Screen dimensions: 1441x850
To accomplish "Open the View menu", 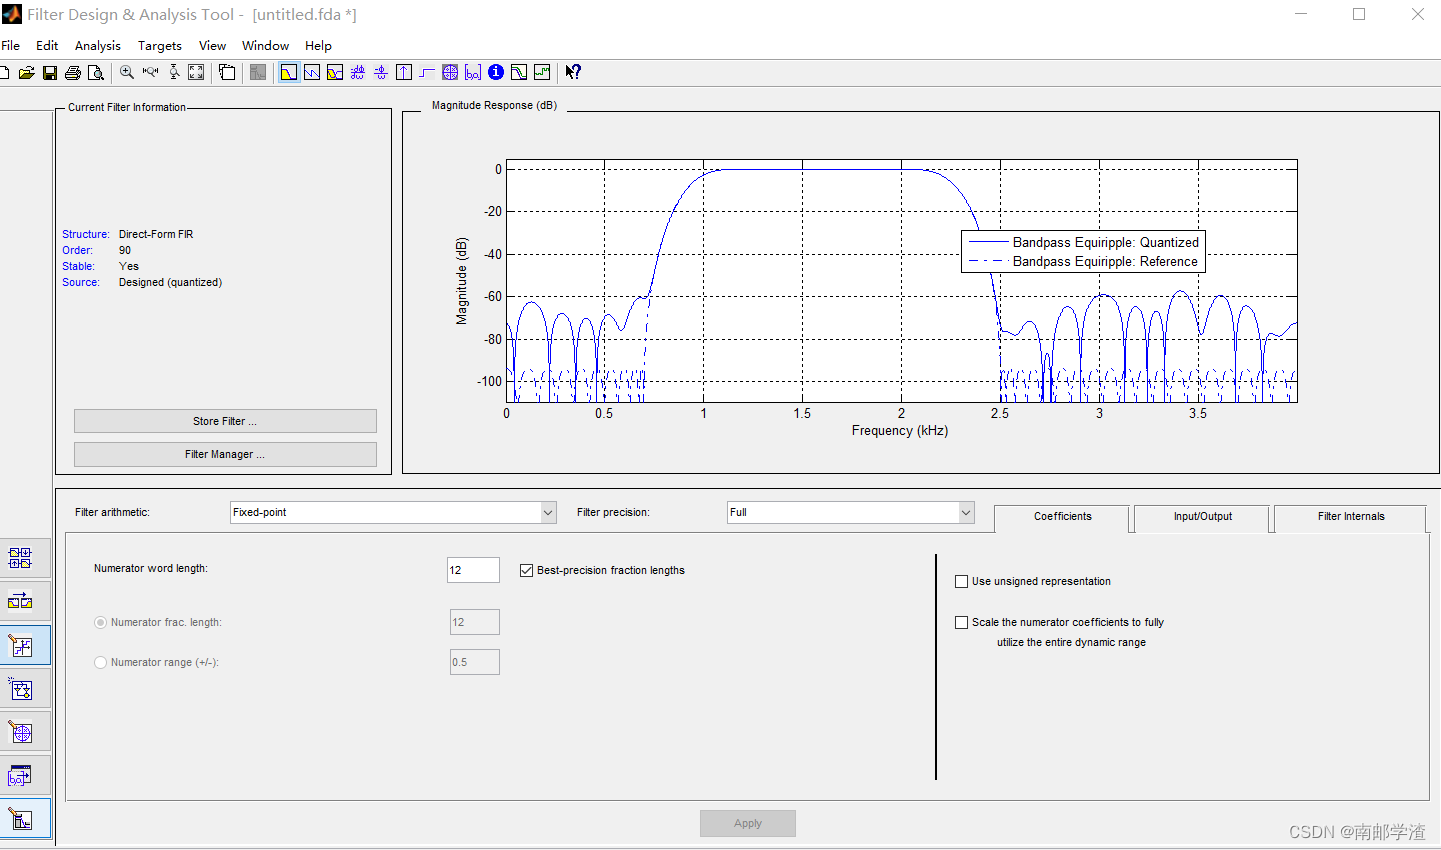I will tap(212, 45).
